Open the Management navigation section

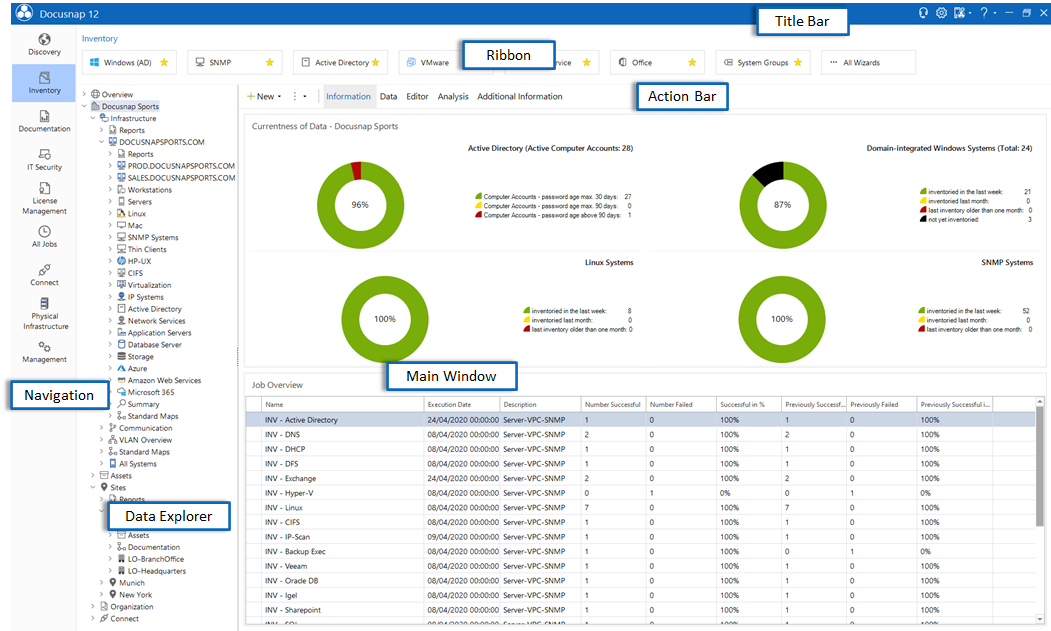click(x=44, y=351)
